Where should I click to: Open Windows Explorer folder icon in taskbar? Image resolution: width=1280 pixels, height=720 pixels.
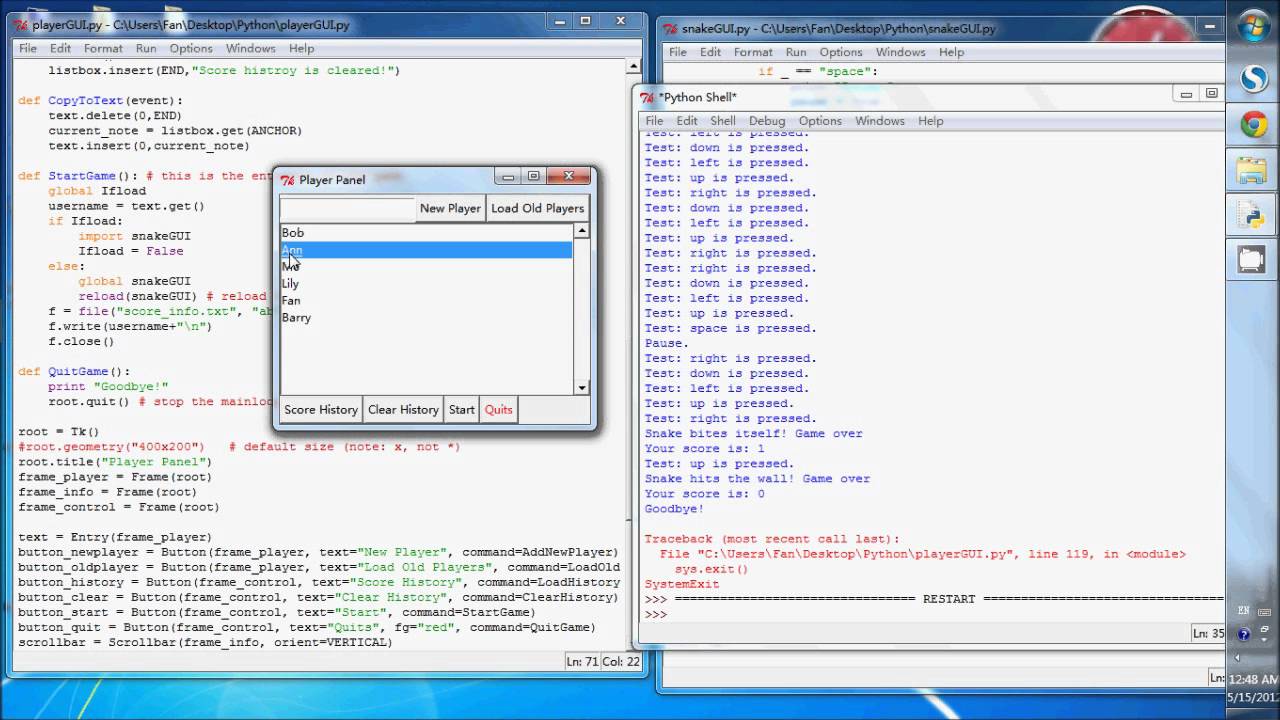pos(1253,171)
